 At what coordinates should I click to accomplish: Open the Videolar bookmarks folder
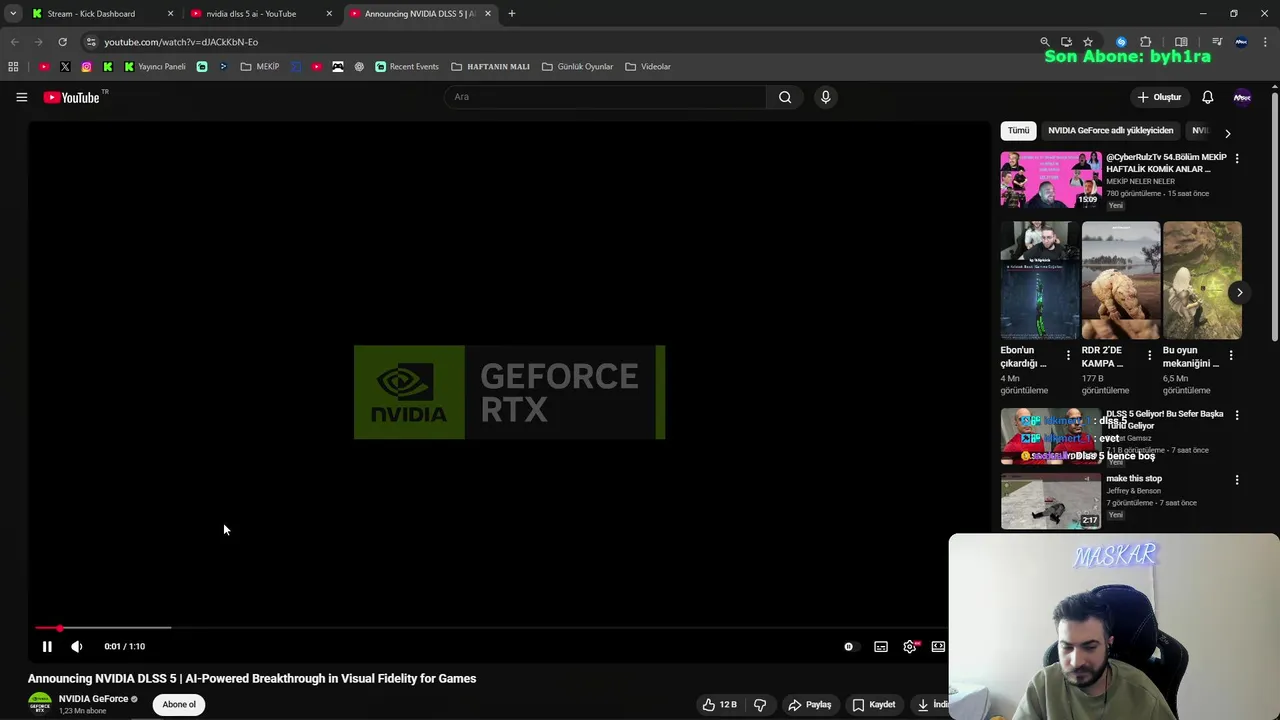(x=648, y=67)
